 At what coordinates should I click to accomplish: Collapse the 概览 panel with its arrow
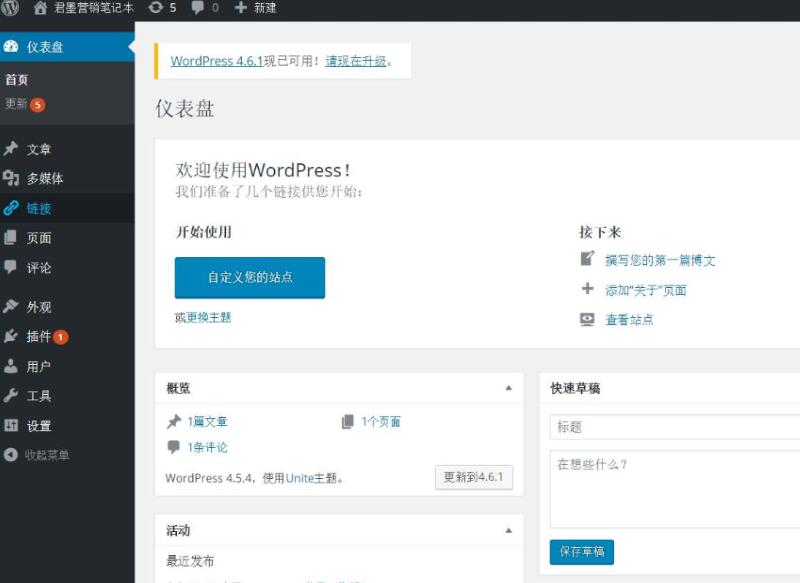point(508,388)
